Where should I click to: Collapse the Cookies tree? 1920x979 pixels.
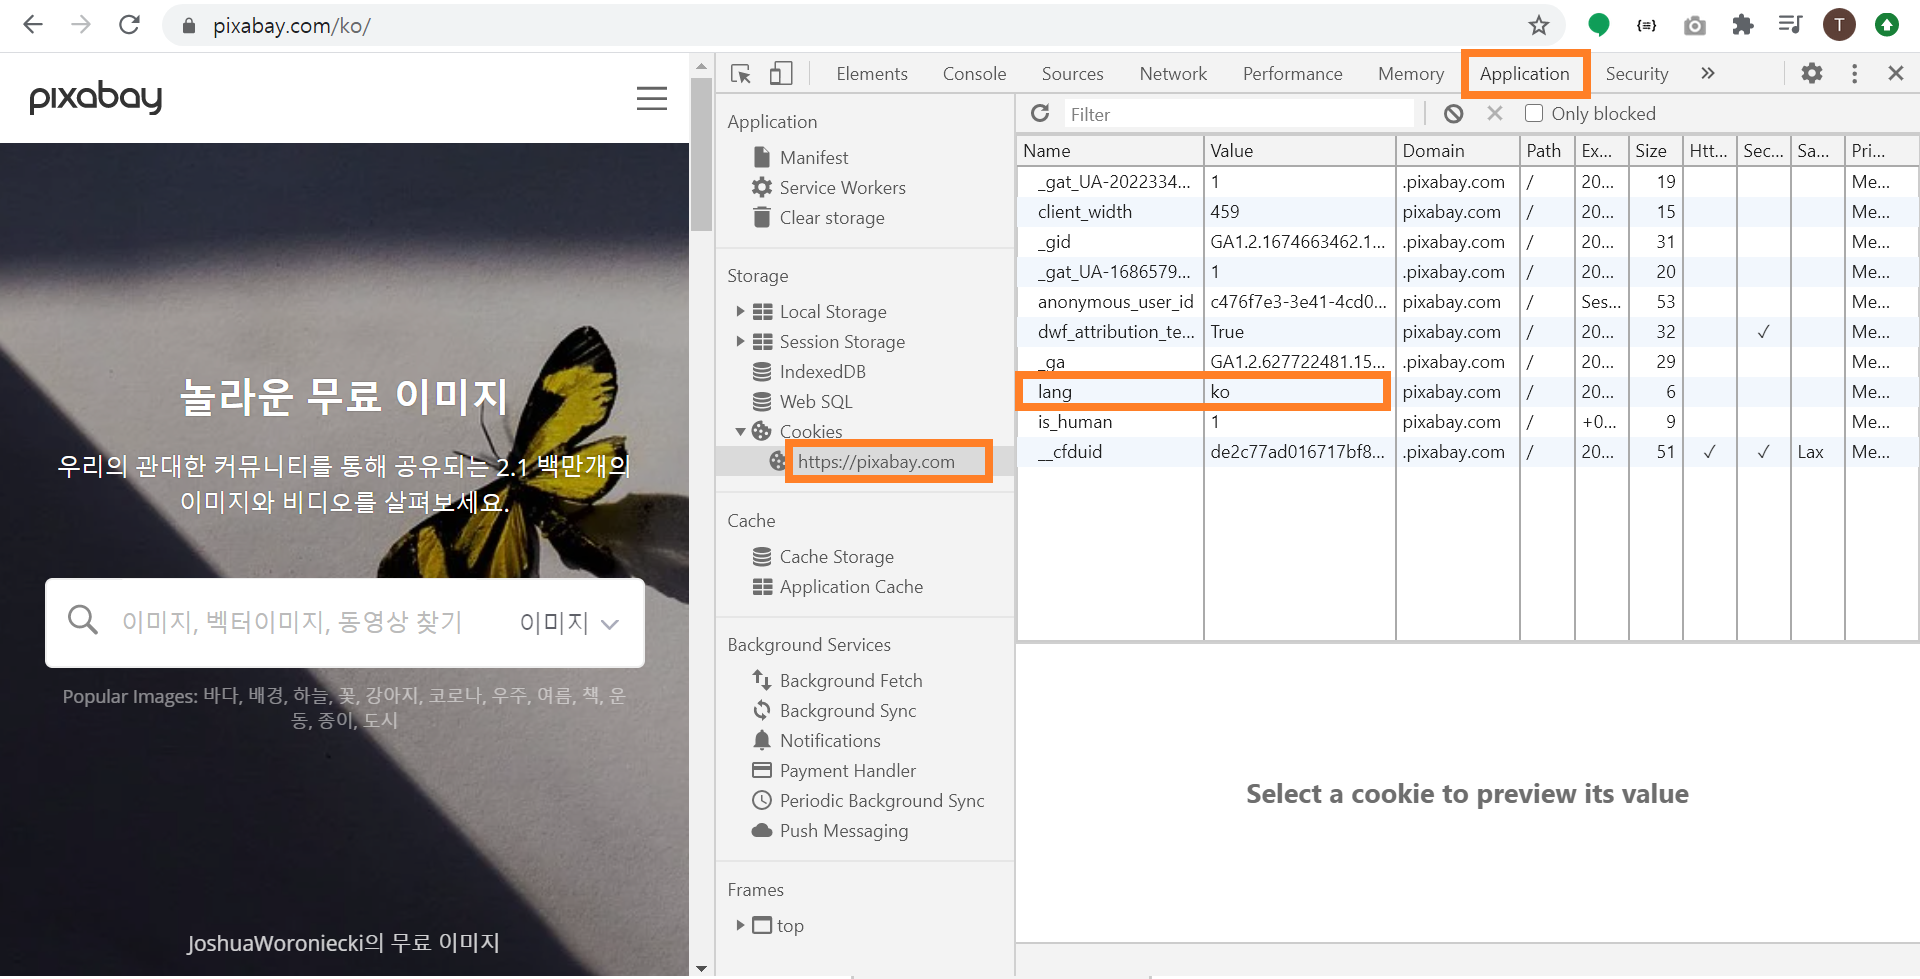point(740,431)
